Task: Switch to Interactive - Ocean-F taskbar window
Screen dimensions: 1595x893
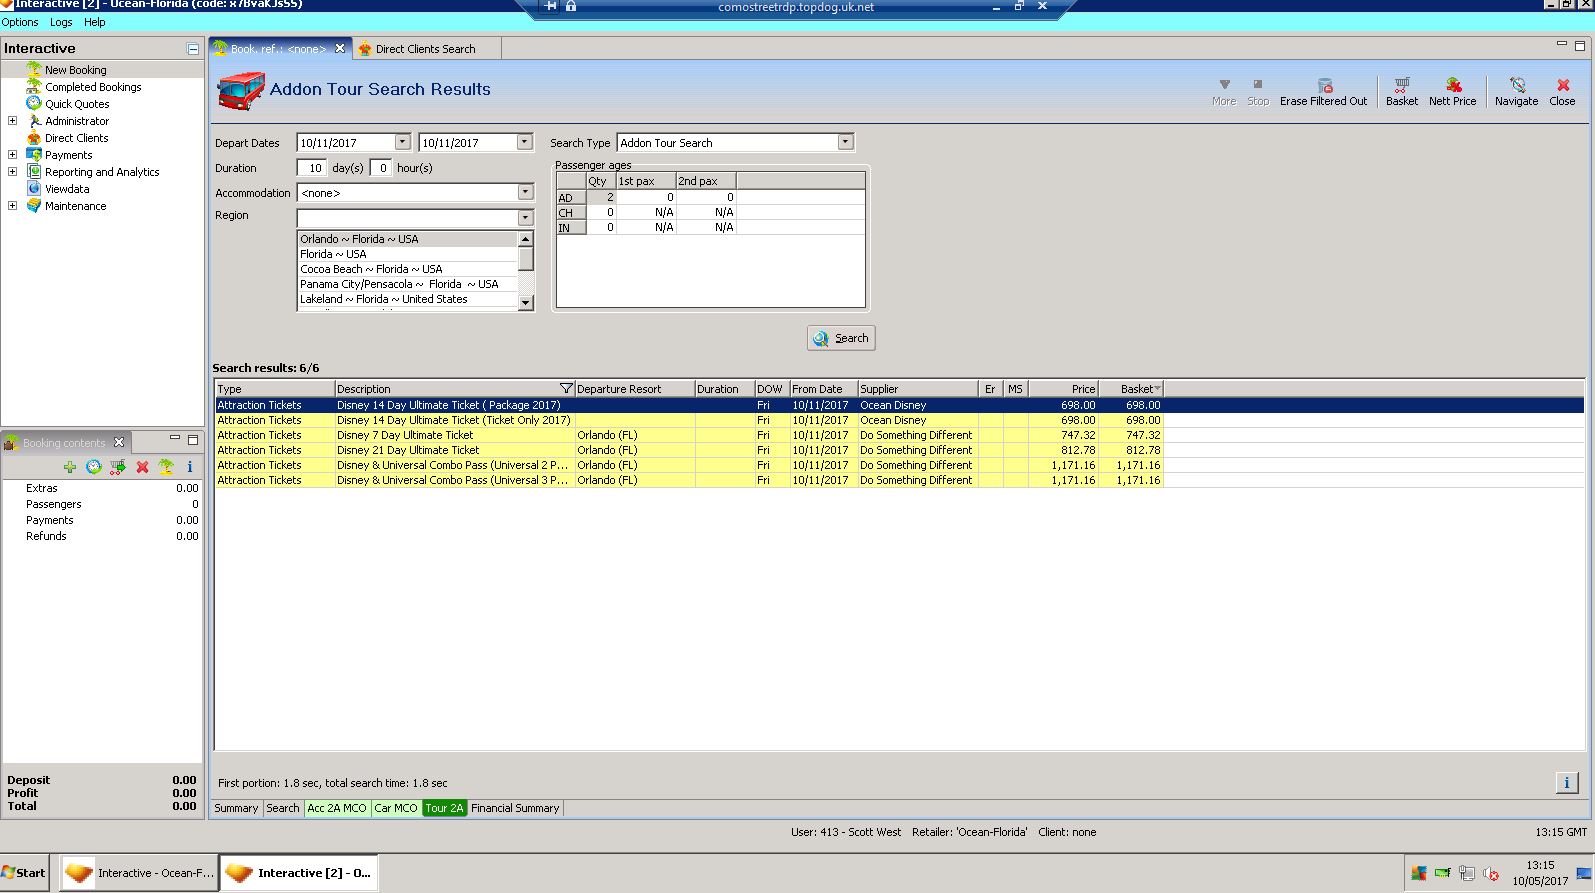Action: tap(139, 873)
